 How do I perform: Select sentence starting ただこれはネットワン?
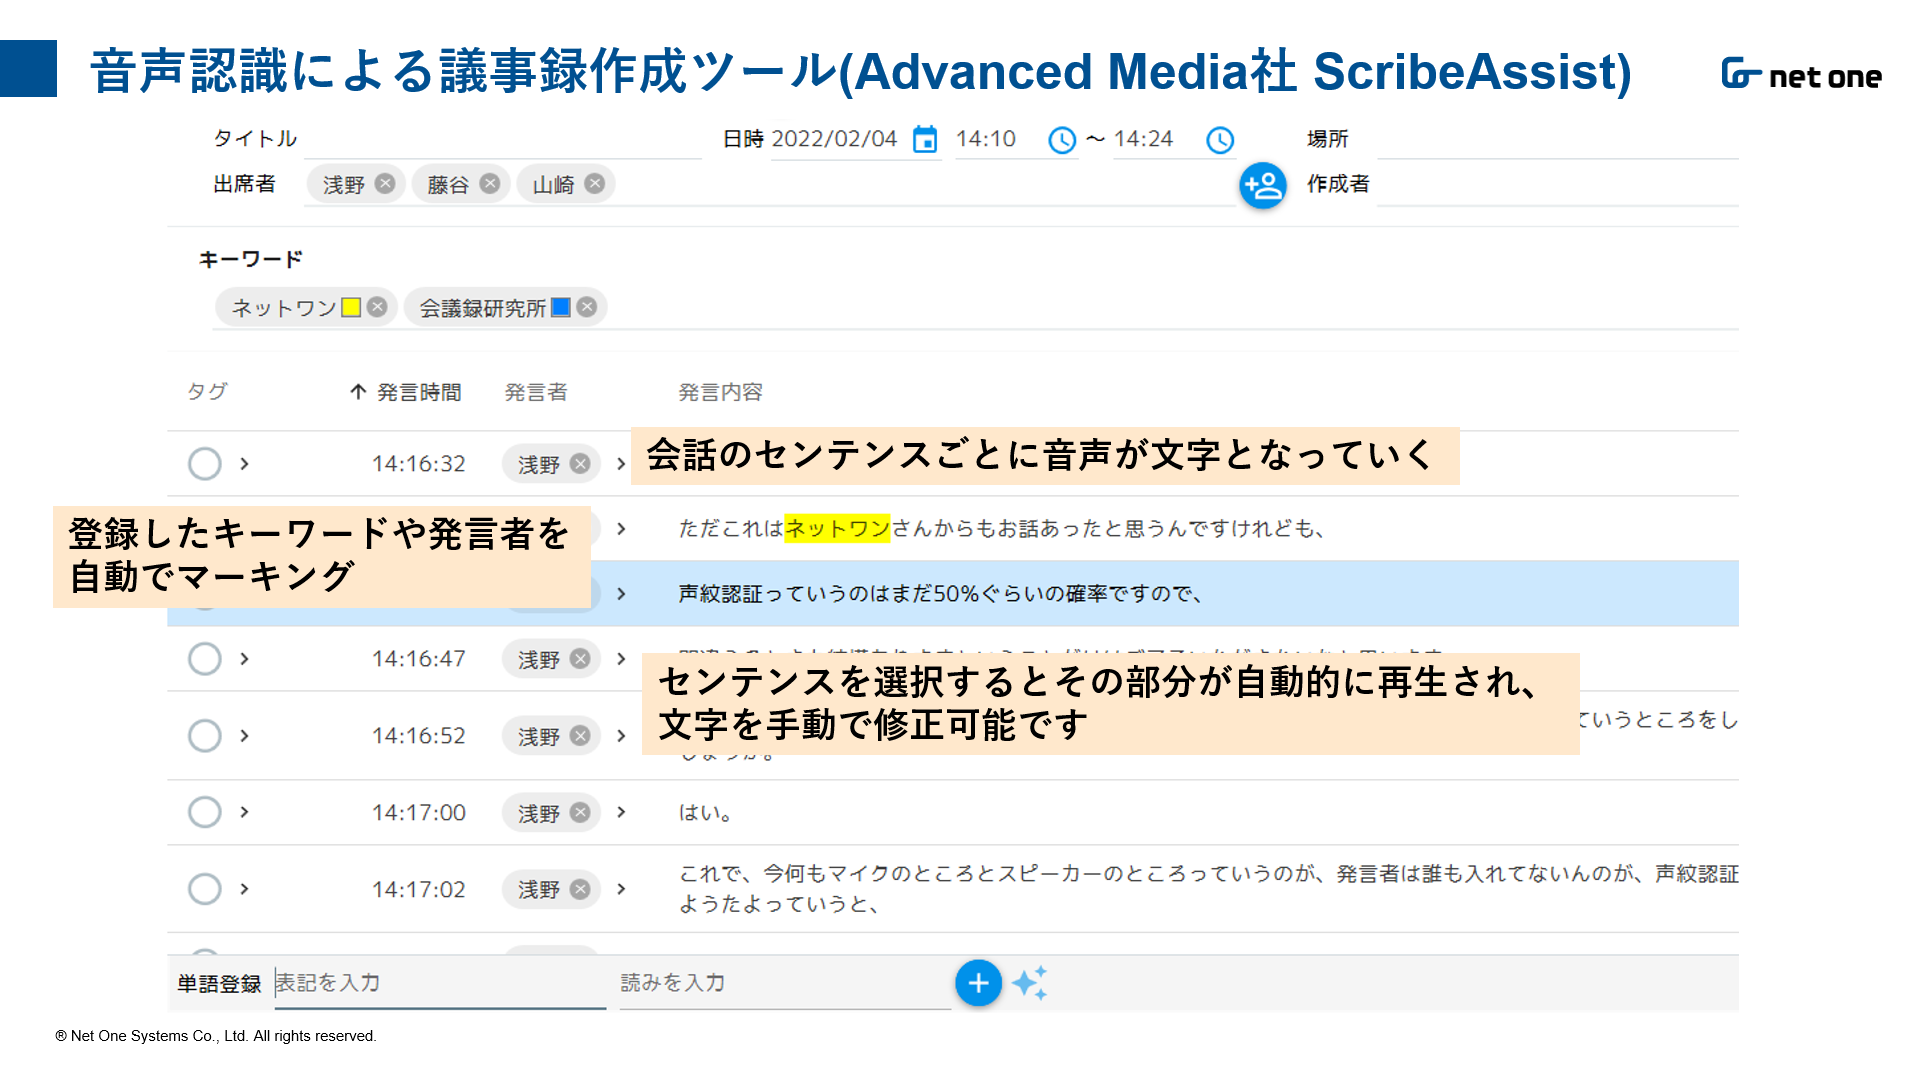[1002, 529]
